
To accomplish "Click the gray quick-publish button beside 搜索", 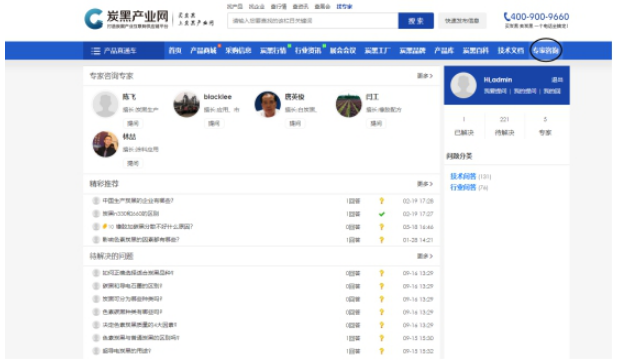I will click(462, 21).
